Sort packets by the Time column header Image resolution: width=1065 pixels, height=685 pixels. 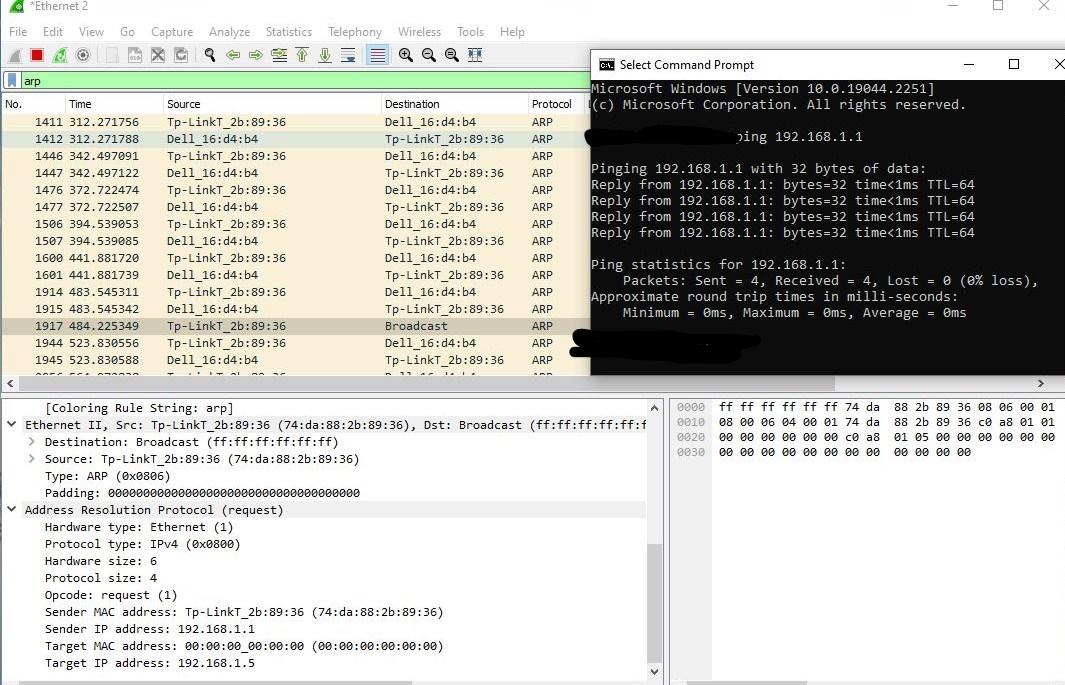(x=113, y=104)
